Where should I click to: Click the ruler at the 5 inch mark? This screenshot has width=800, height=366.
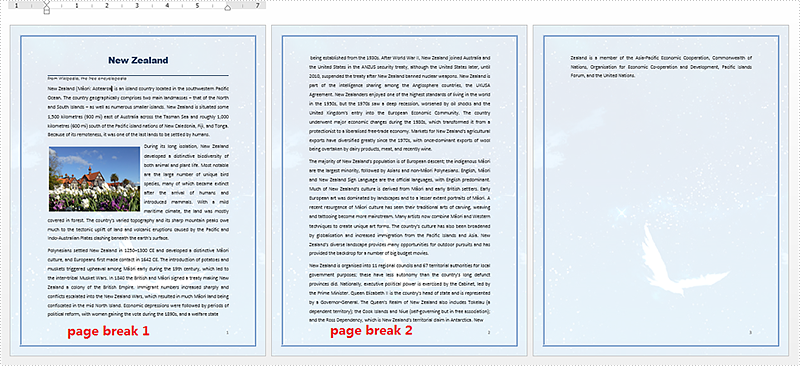pos(197,6)
